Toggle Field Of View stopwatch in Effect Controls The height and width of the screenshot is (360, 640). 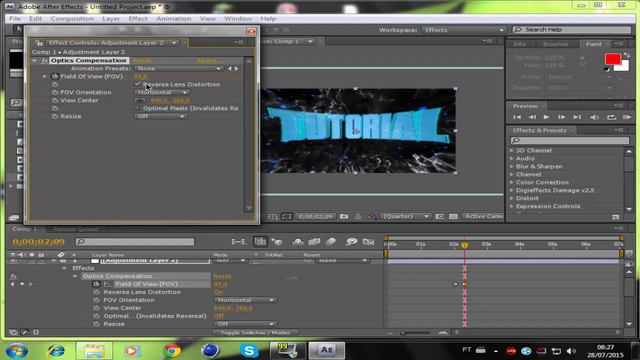[x=55, y=76]
